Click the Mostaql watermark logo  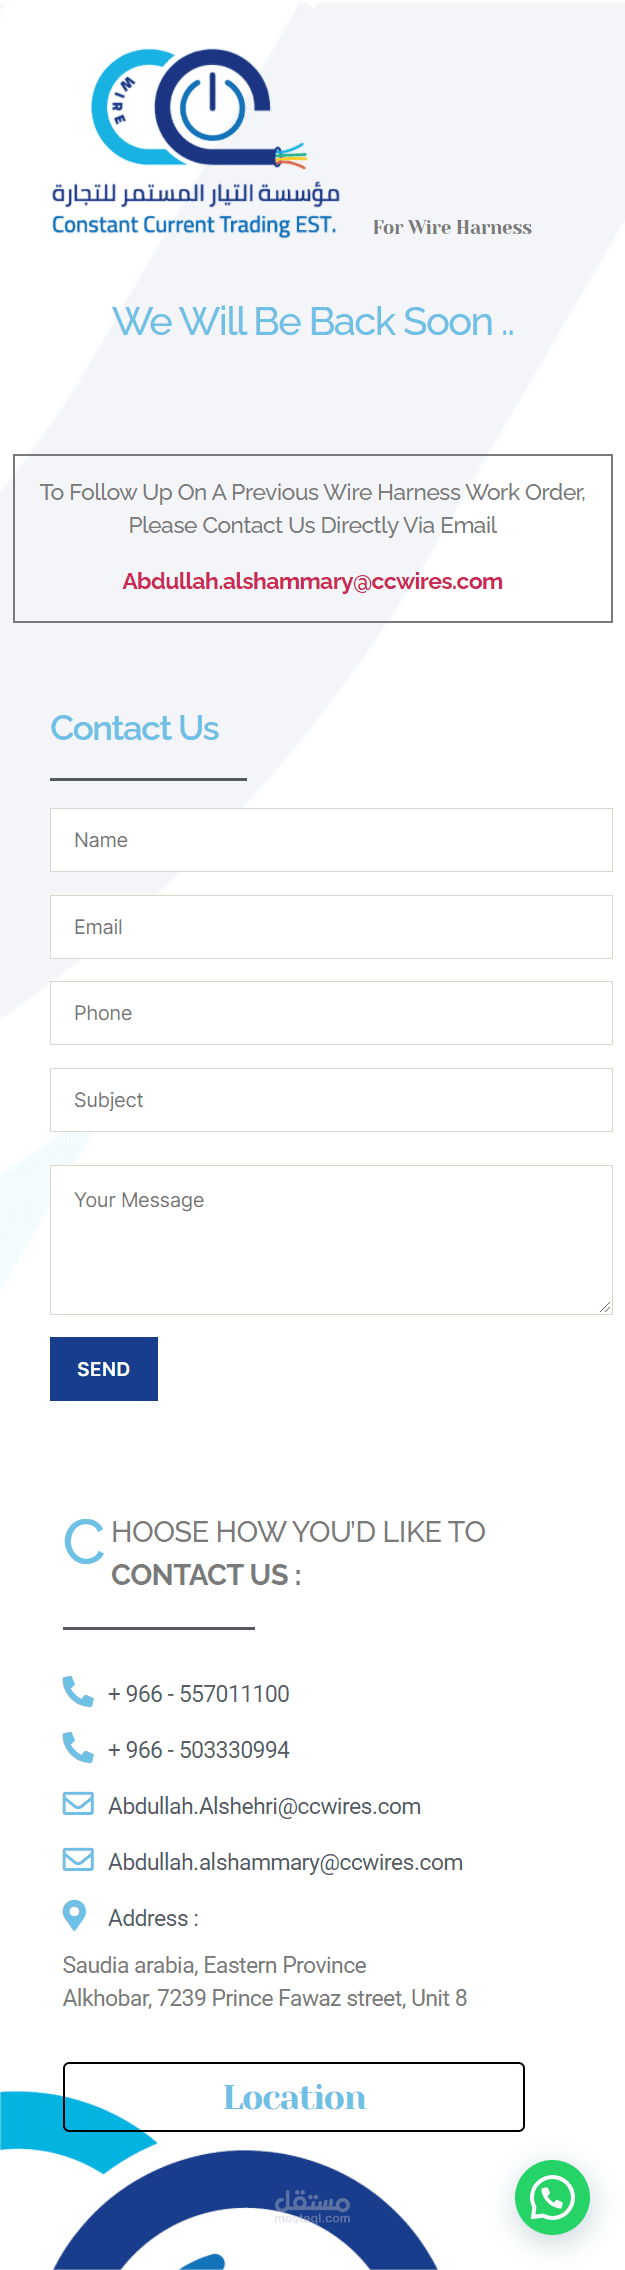(312, 2204)
